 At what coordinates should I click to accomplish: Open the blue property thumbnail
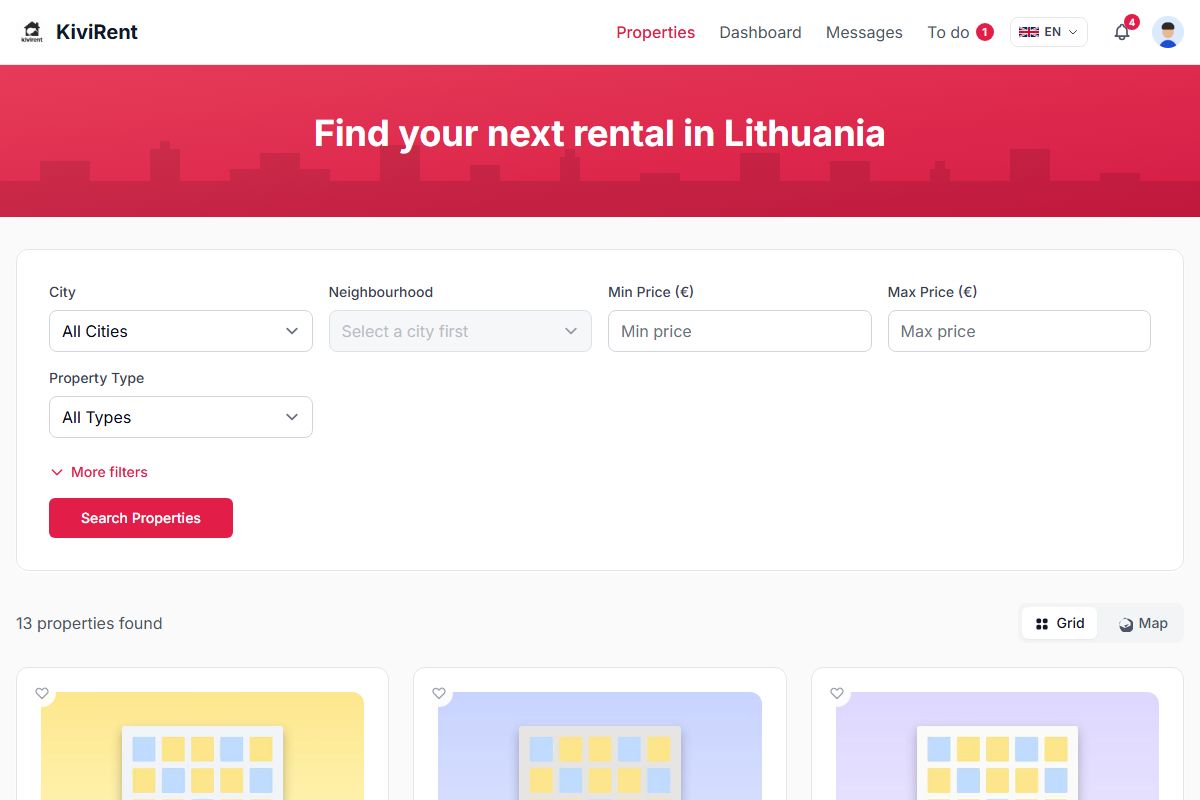tap(600, 746)
